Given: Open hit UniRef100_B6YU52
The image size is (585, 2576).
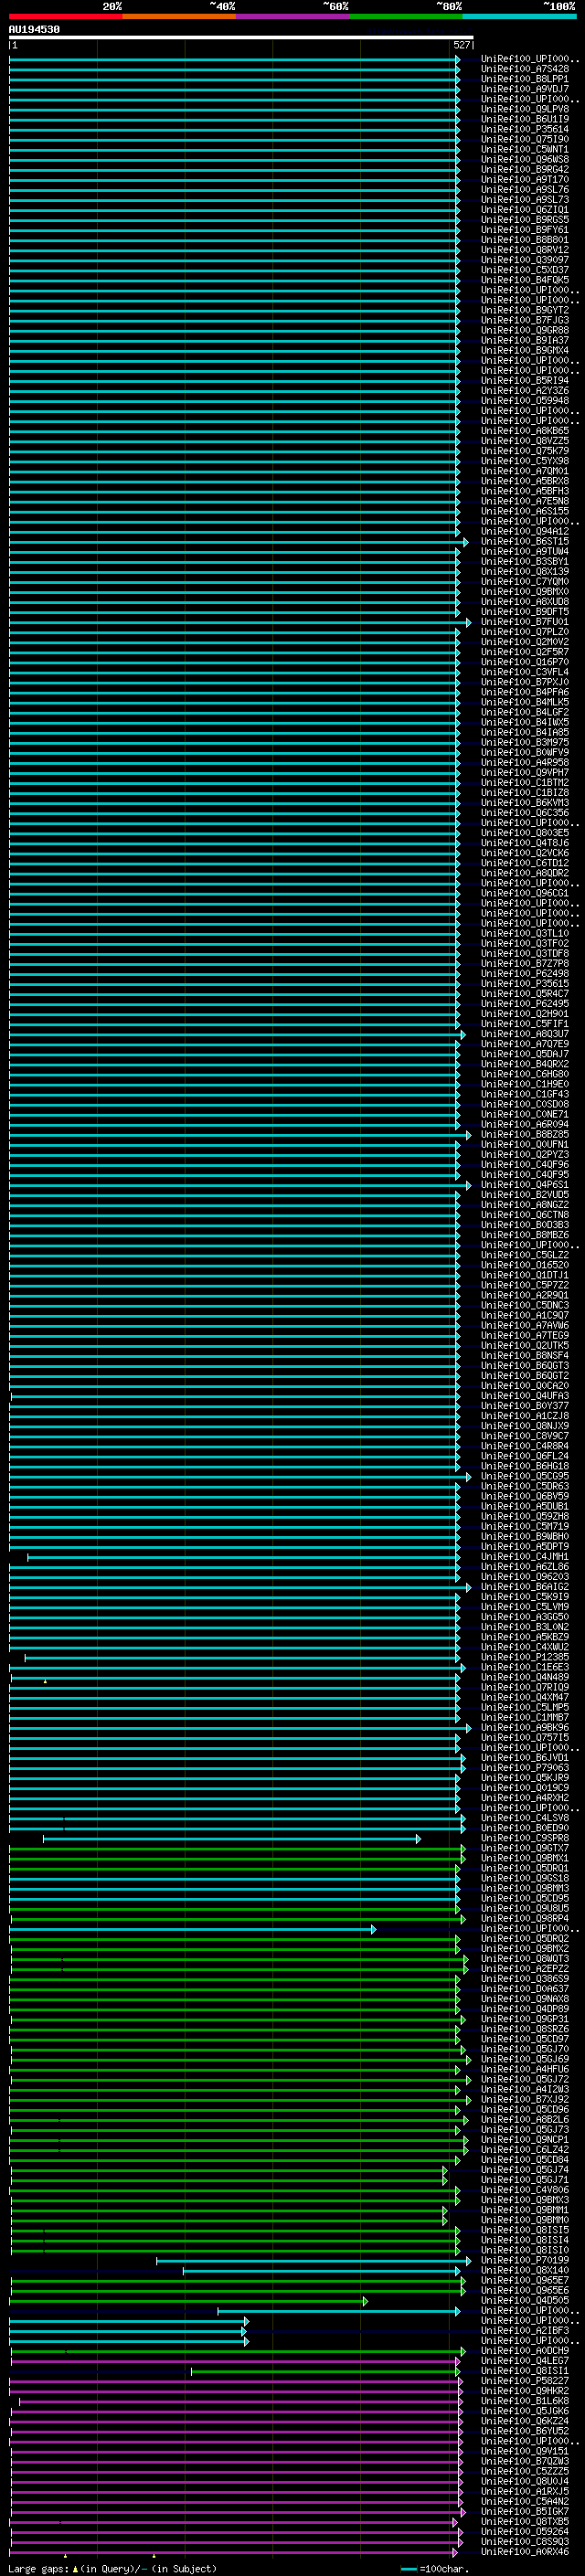Looking at the screenshot, I should point(525,2430).
